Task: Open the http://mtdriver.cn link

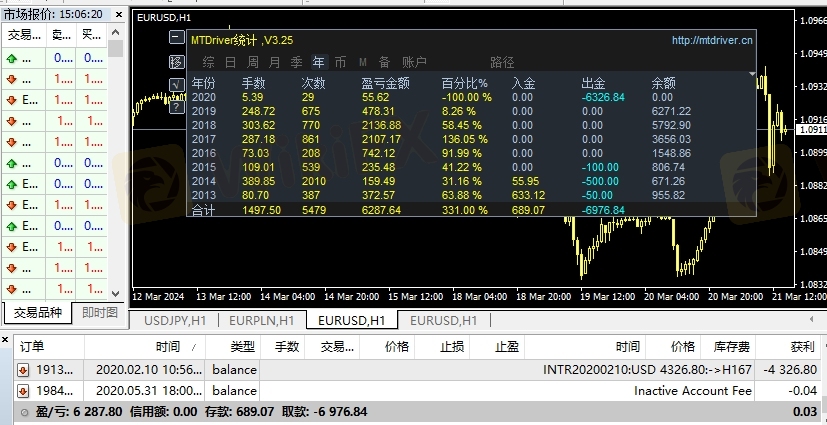Action: pyautogui.click(x=712, y=40)
